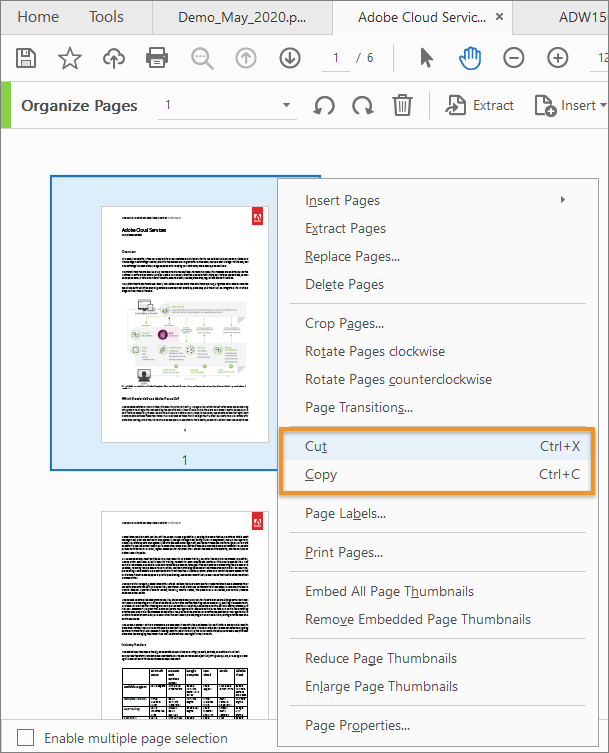This screenshot has height=753, width=609.
Task: Choose Copy from the context menu
Action: tap(438, 474)
